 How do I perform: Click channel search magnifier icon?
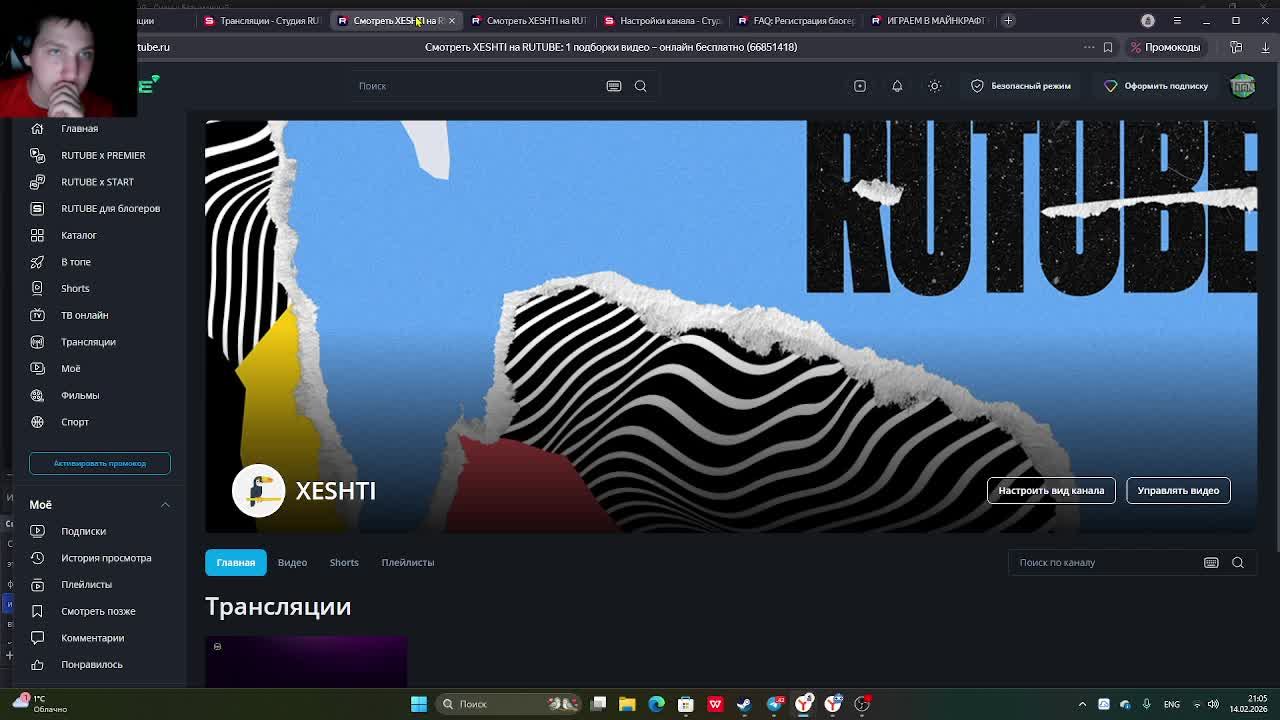pos(1237,562)
